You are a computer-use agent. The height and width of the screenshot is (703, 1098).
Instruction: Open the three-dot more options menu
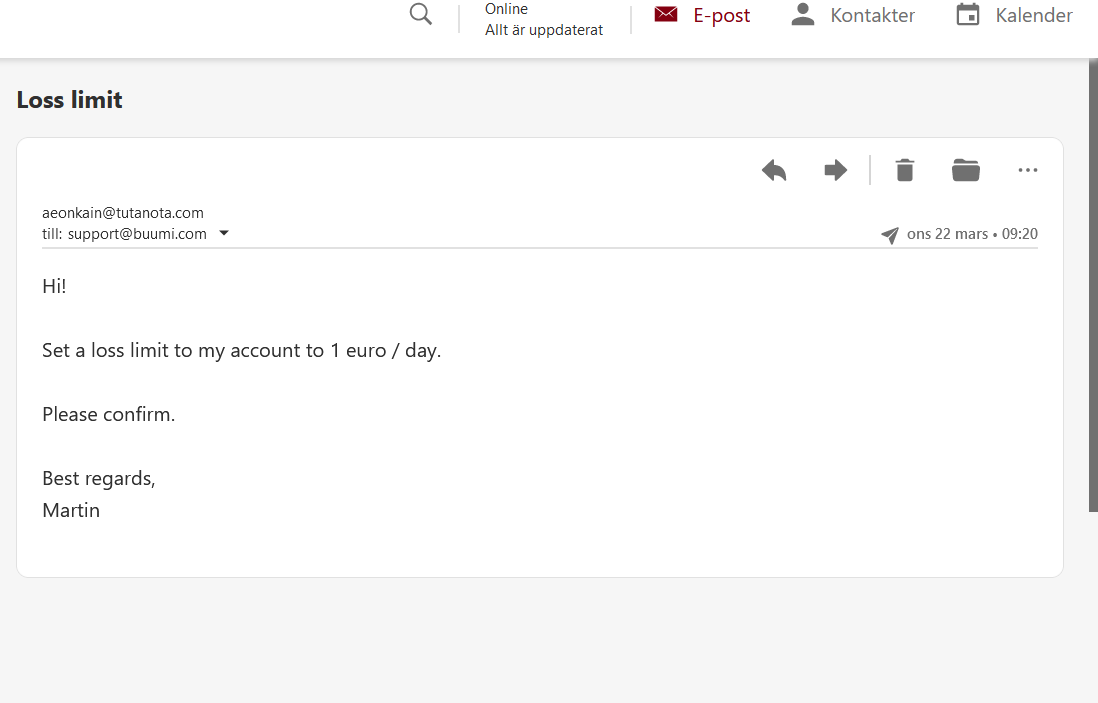[x=1027, y=170]
